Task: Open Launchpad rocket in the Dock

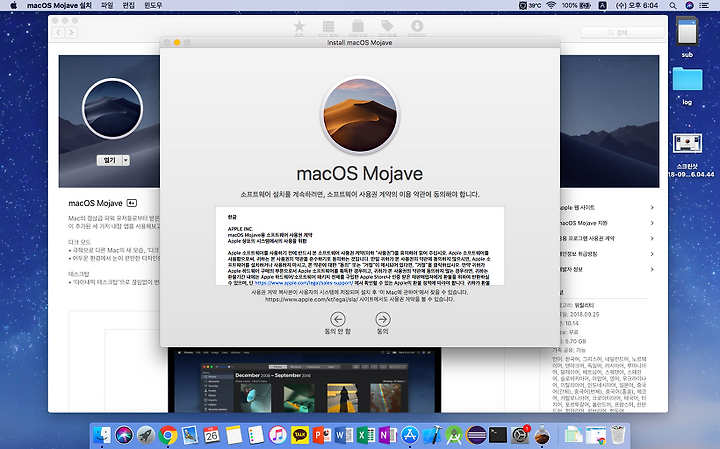Action: pos(146,435)
